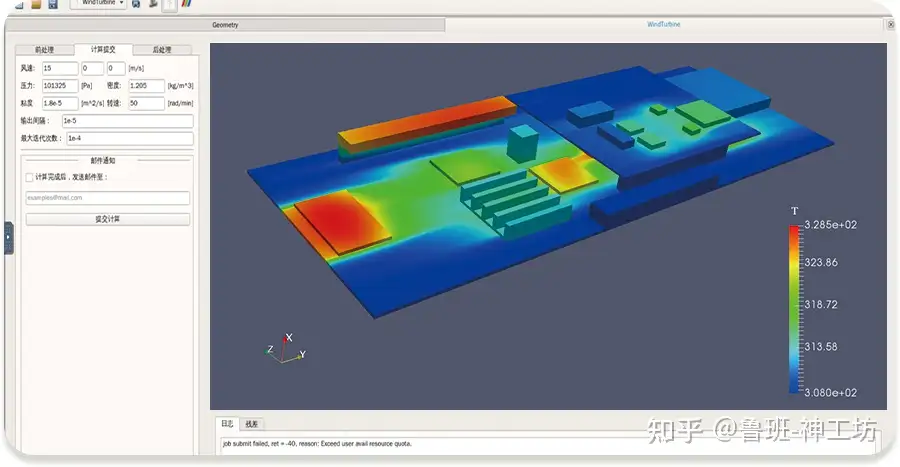Click the blue save disk icon

53,4
